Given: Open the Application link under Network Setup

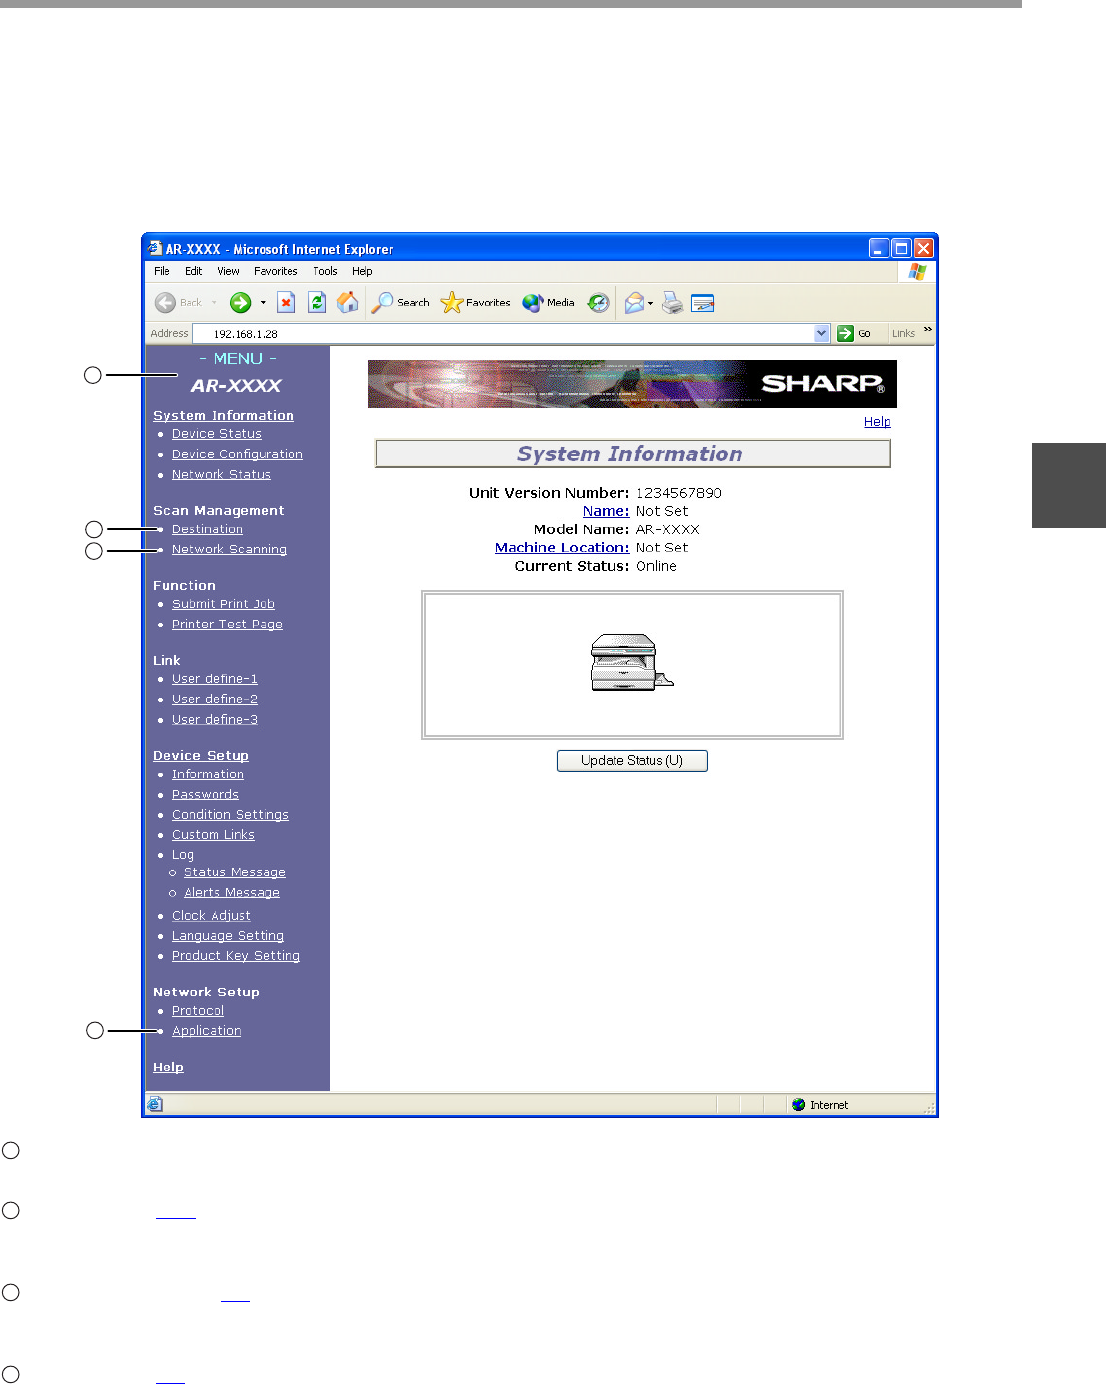Looking at the screenshot, I should [x=206, y=1031].
